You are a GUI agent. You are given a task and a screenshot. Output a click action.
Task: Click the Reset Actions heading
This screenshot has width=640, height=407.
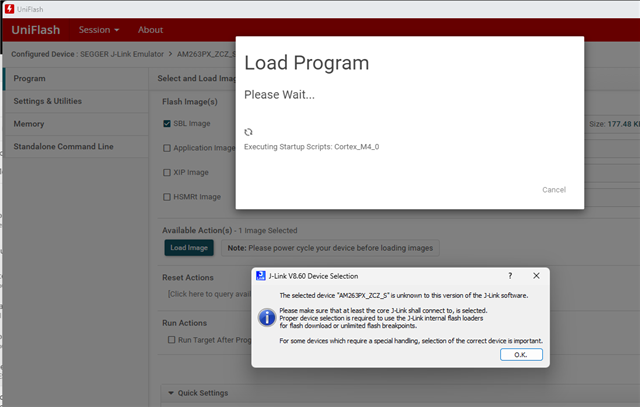(x=188, y=278)
